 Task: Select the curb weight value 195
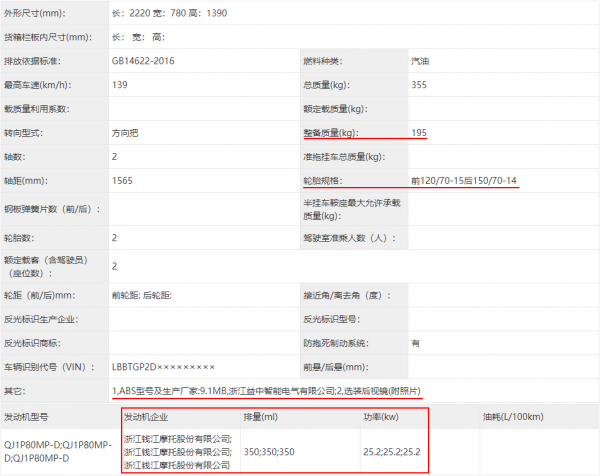(419, 133)
